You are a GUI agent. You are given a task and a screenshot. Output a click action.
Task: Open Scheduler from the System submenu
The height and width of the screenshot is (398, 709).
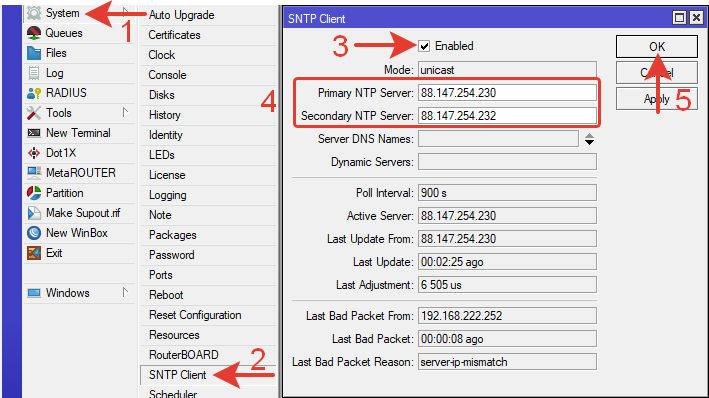173,394
